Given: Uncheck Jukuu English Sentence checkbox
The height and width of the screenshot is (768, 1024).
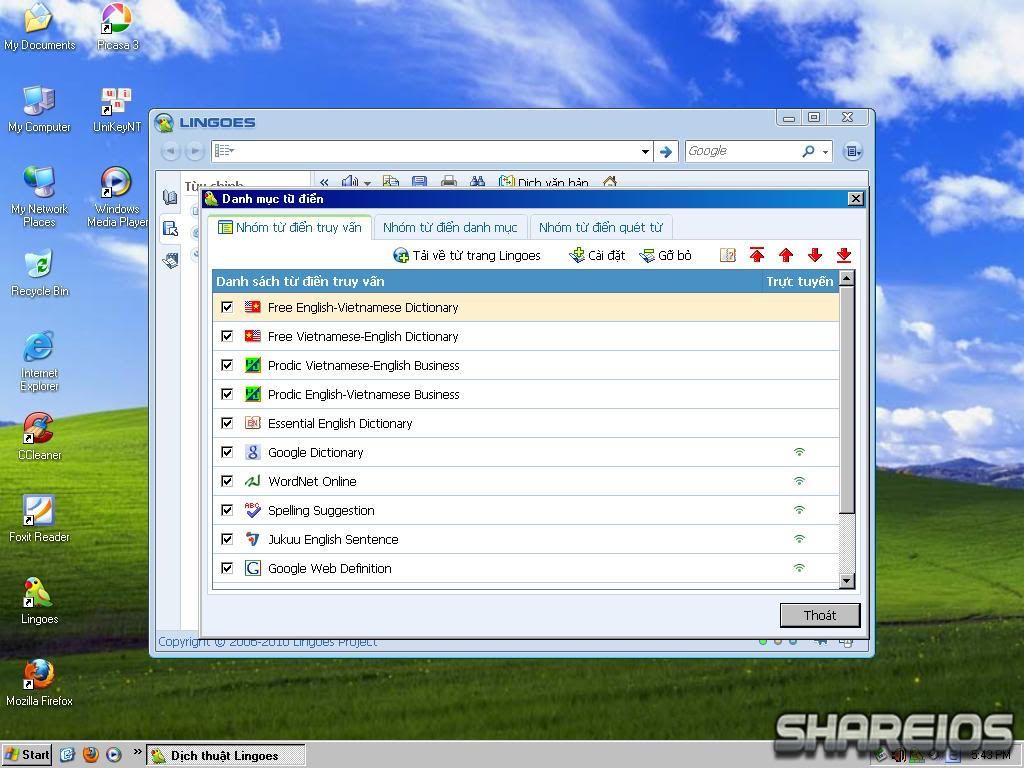Looking at the screenshot, I should [227, 539].
